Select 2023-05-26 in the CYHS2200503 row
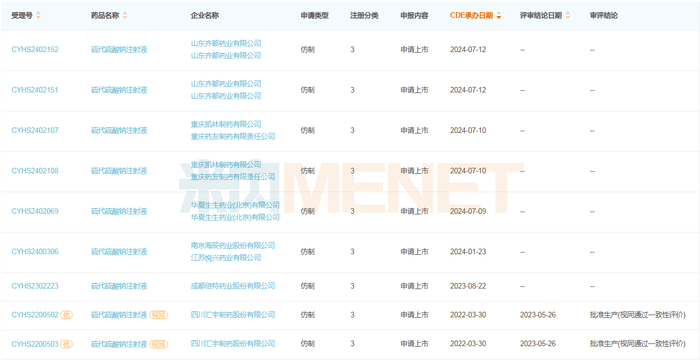The width and height of the screenshot is (700, 360). tap(538, 344)
